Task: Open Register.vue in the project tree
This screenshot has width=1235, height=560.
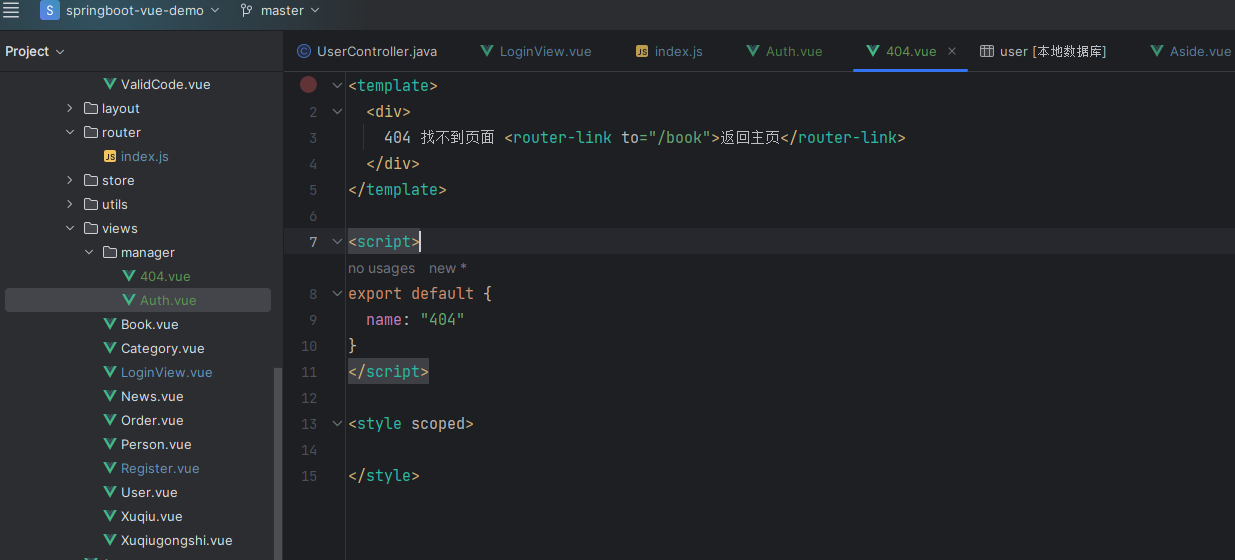Action: (x=160, y=468)
